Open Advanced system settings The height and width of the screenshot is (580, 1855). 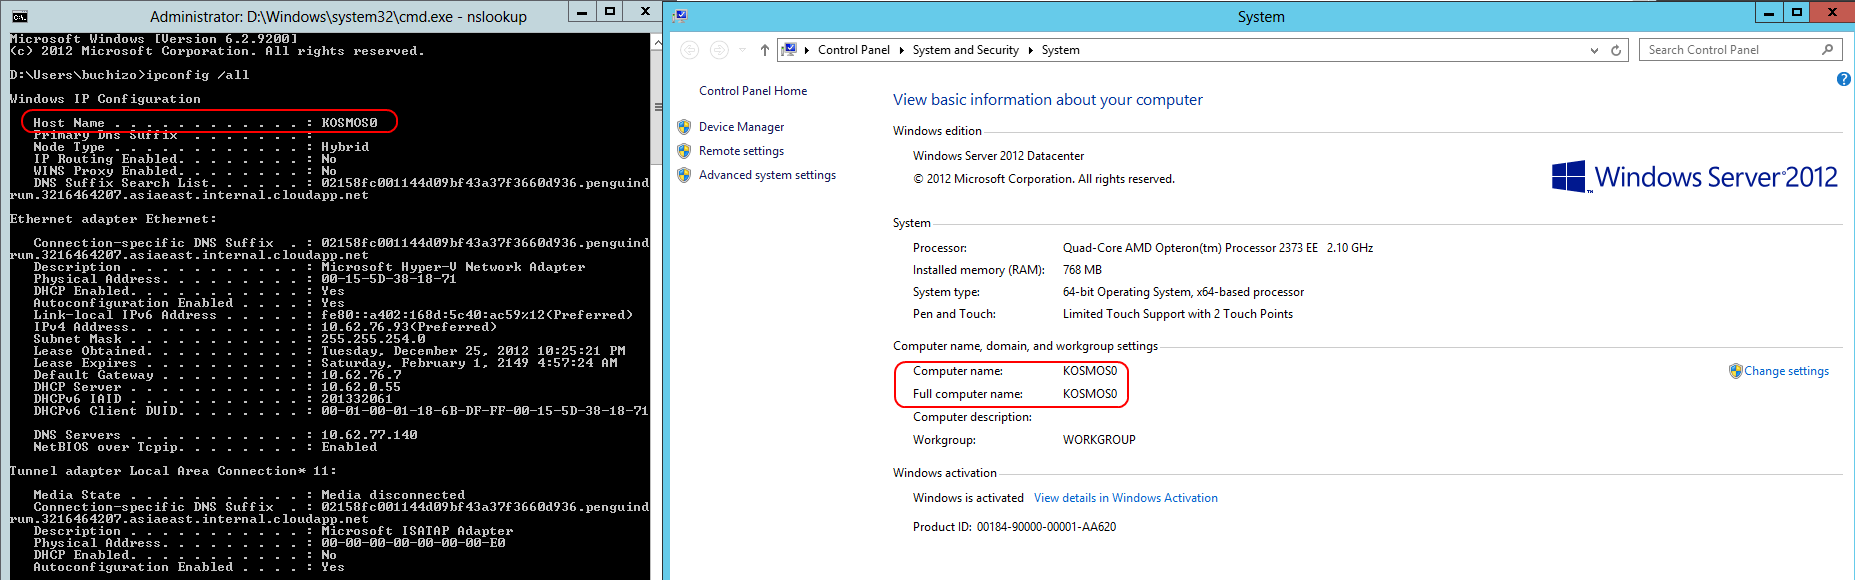[x=767, y=175]
